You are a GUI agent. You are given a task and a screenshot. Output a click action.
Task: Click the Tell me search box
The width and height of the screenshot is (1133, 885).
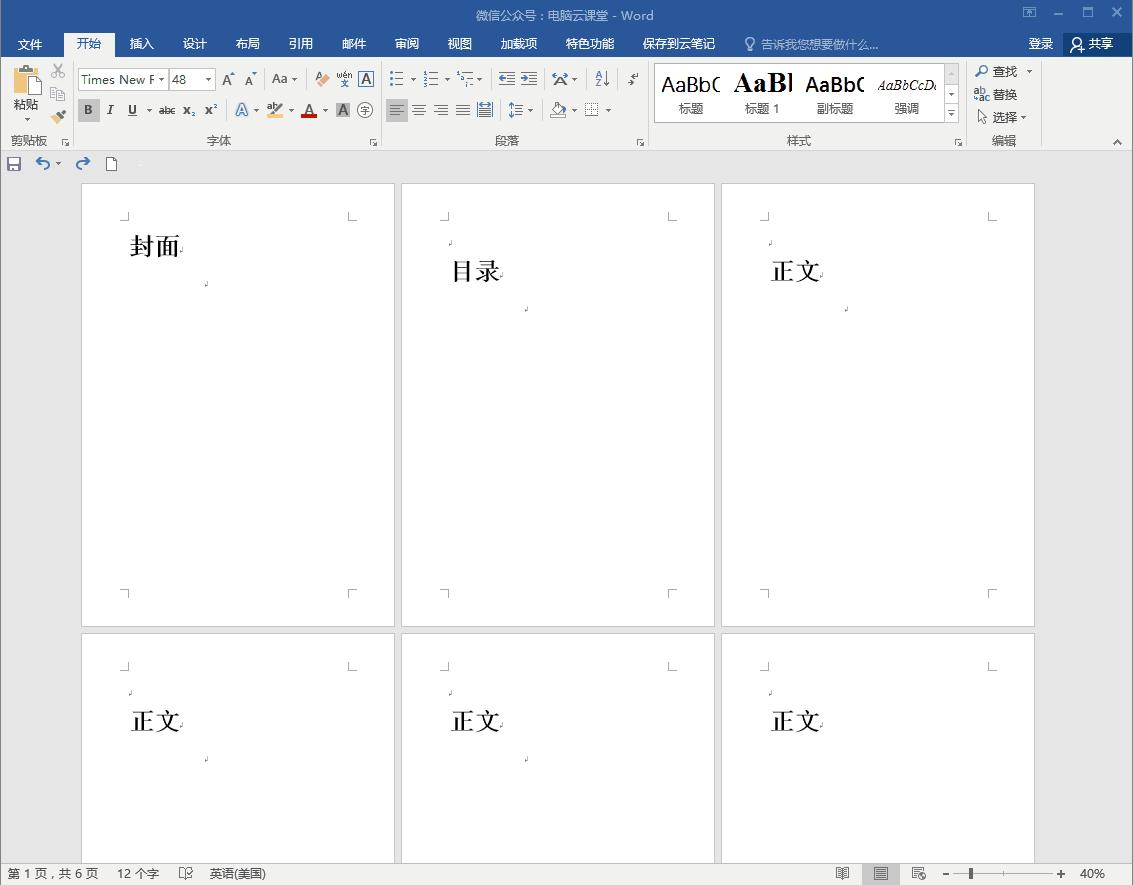[812, 44]
